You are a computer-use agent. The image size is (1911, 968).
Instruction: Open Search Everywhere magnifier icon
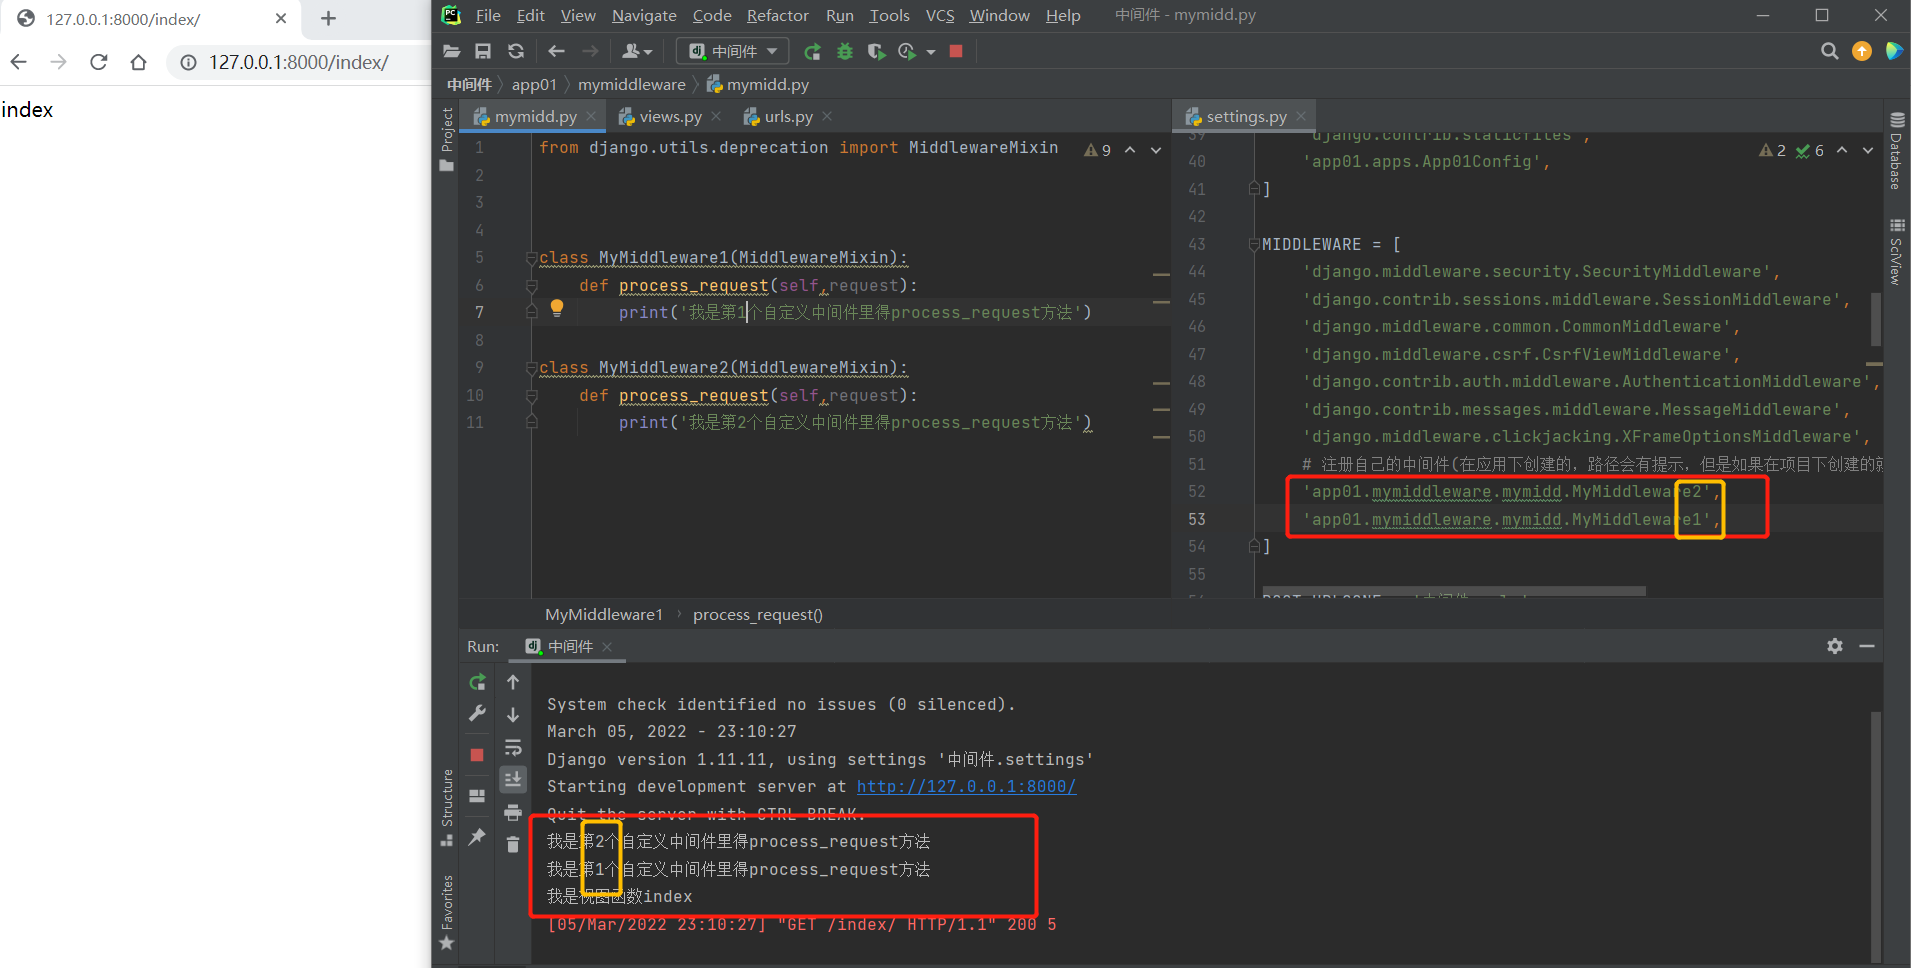pos(1829,51)
